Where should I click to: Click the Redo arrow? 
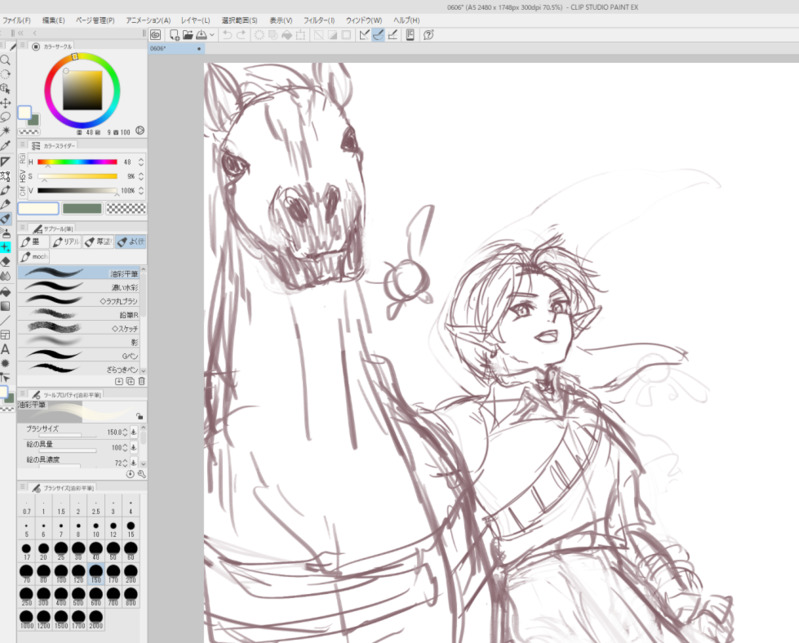(x=241, y=35)
